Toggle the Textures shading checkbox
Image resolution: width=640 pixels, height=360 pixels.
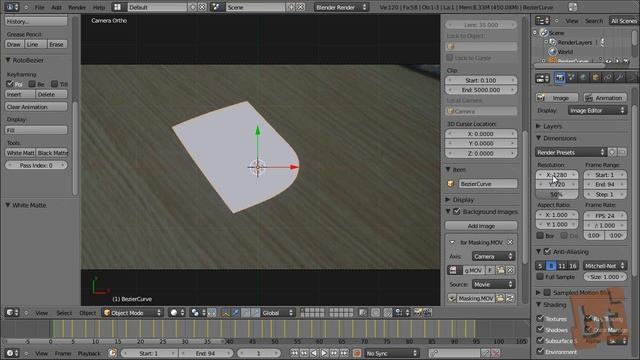(x=540, y=318)
